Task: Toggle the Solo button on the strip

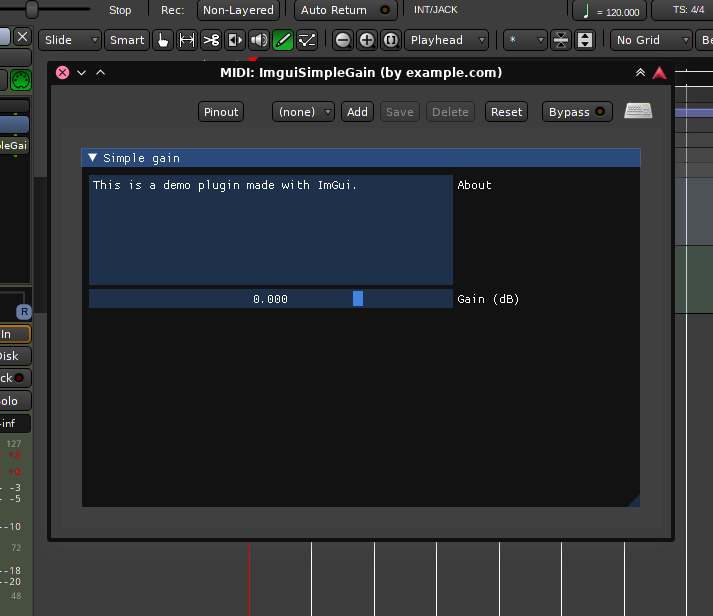Action: pos(15,401)
